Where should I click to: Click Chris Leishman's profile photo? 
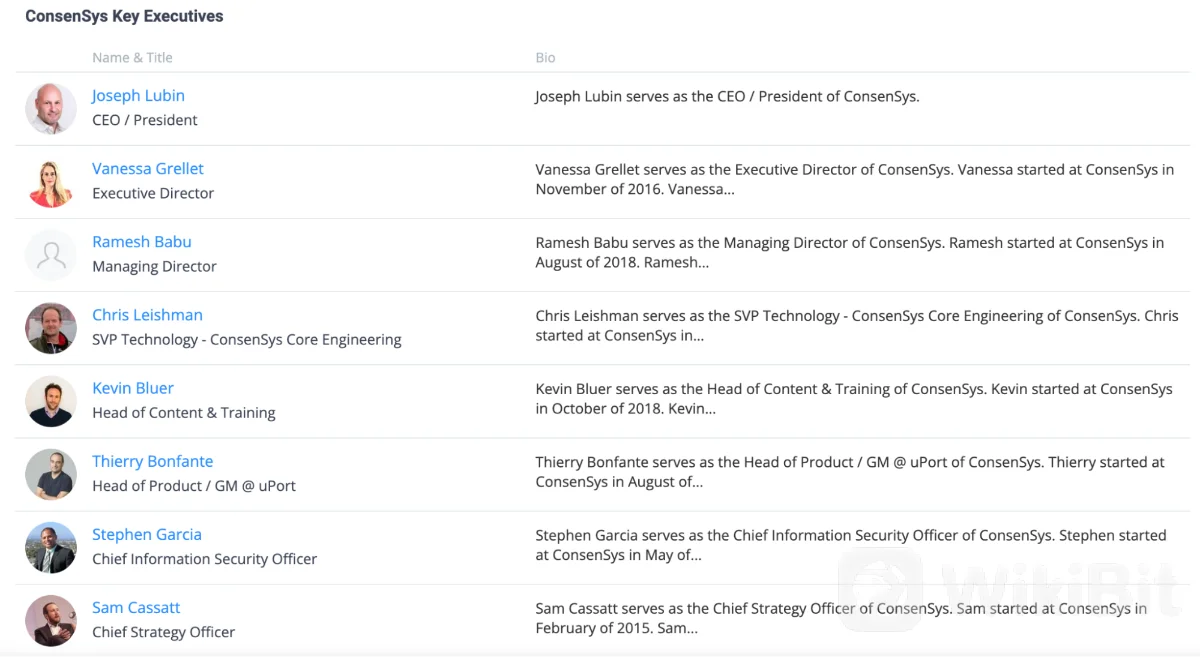pos(50,328)
